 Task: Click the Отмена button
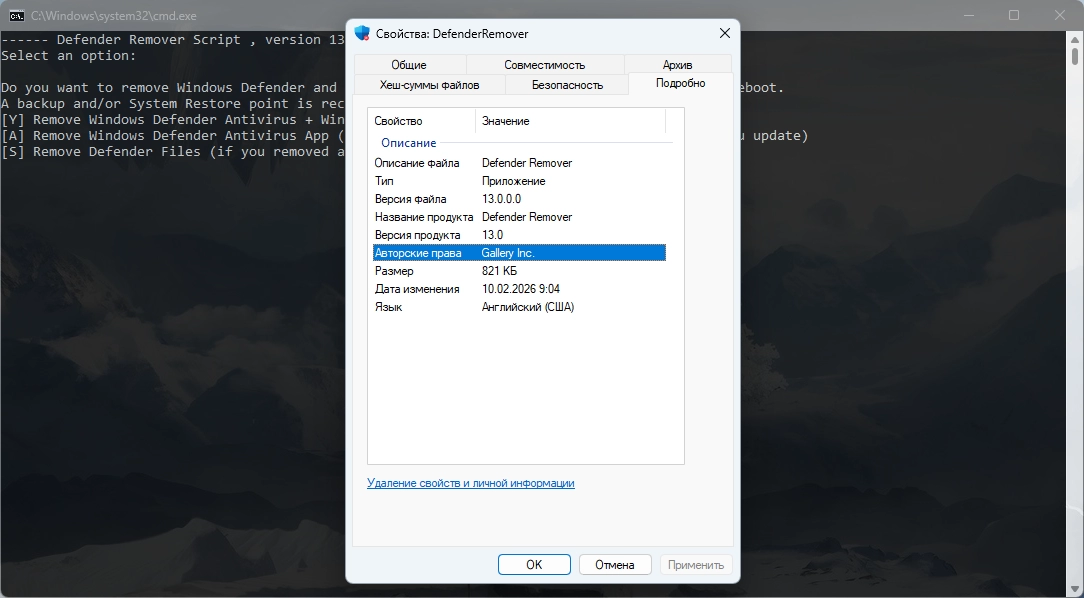(x=615, y=565)
